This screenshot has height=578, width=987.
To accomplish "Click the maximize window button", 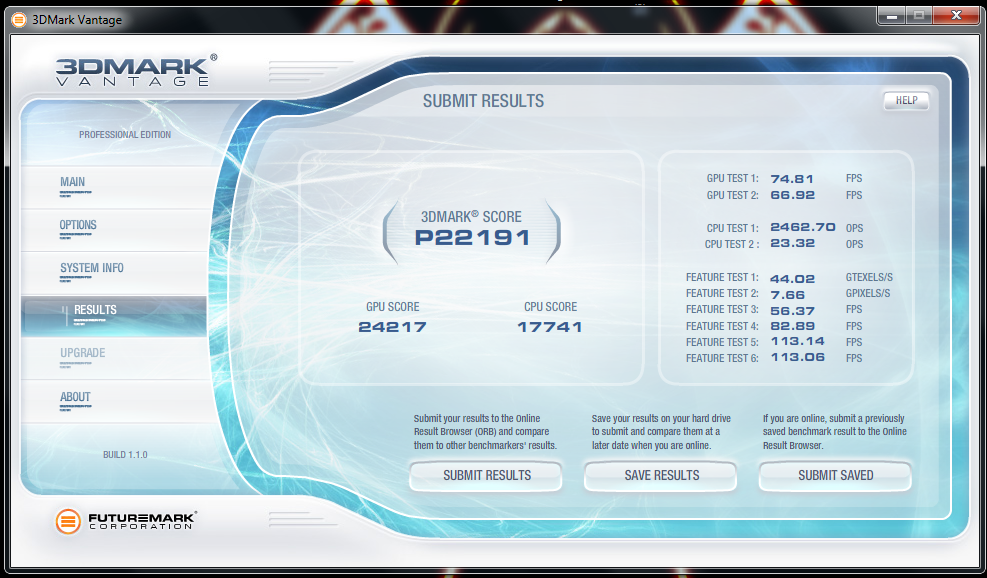I will (919, 16).
